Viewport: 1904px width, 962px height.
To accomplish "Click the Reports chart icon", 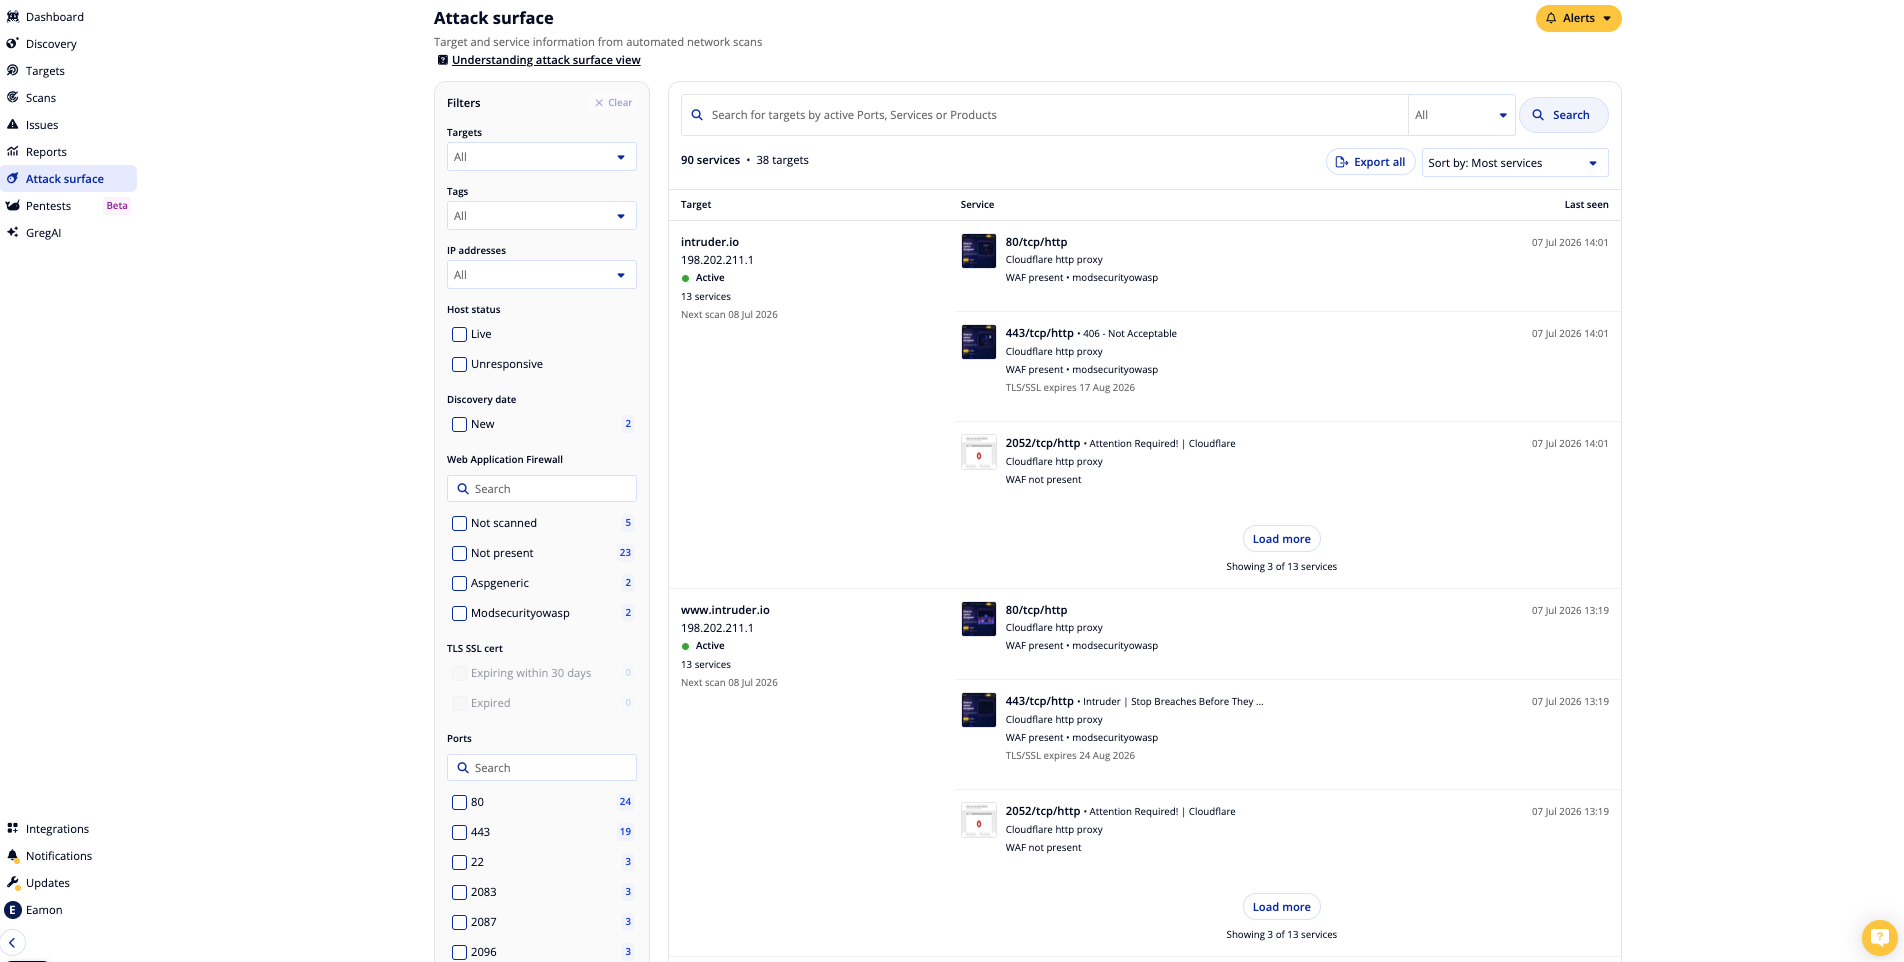I will pyautogui.click(x=12, y=151).
